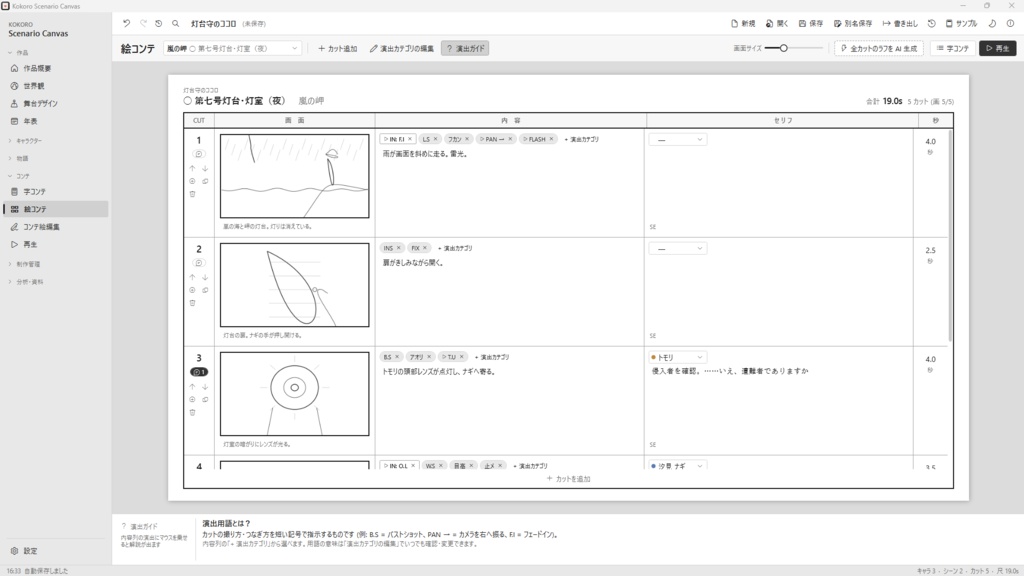
Task: Delete cut 2 with trash icon
Action: [x=192, y=303]
